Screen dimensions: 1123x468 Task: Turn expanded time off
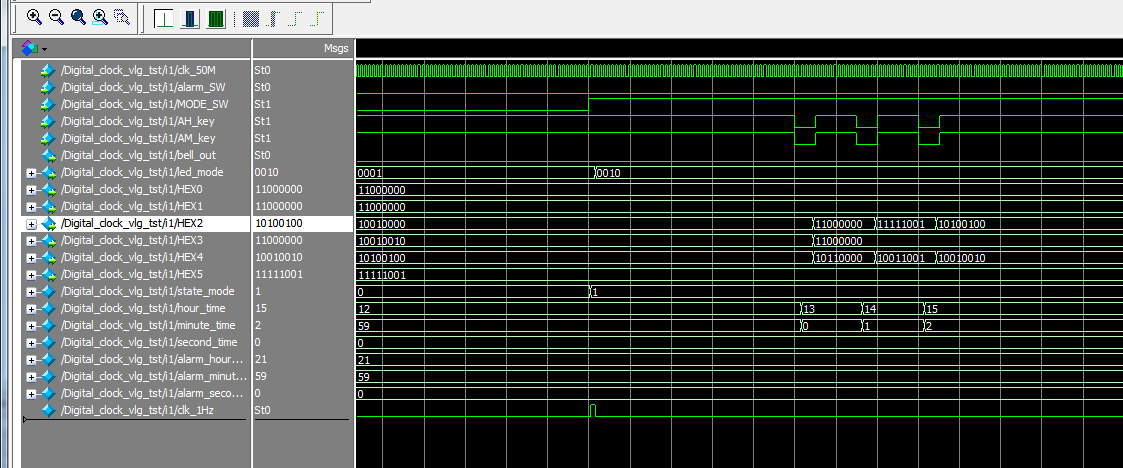[x=164, y=19]
